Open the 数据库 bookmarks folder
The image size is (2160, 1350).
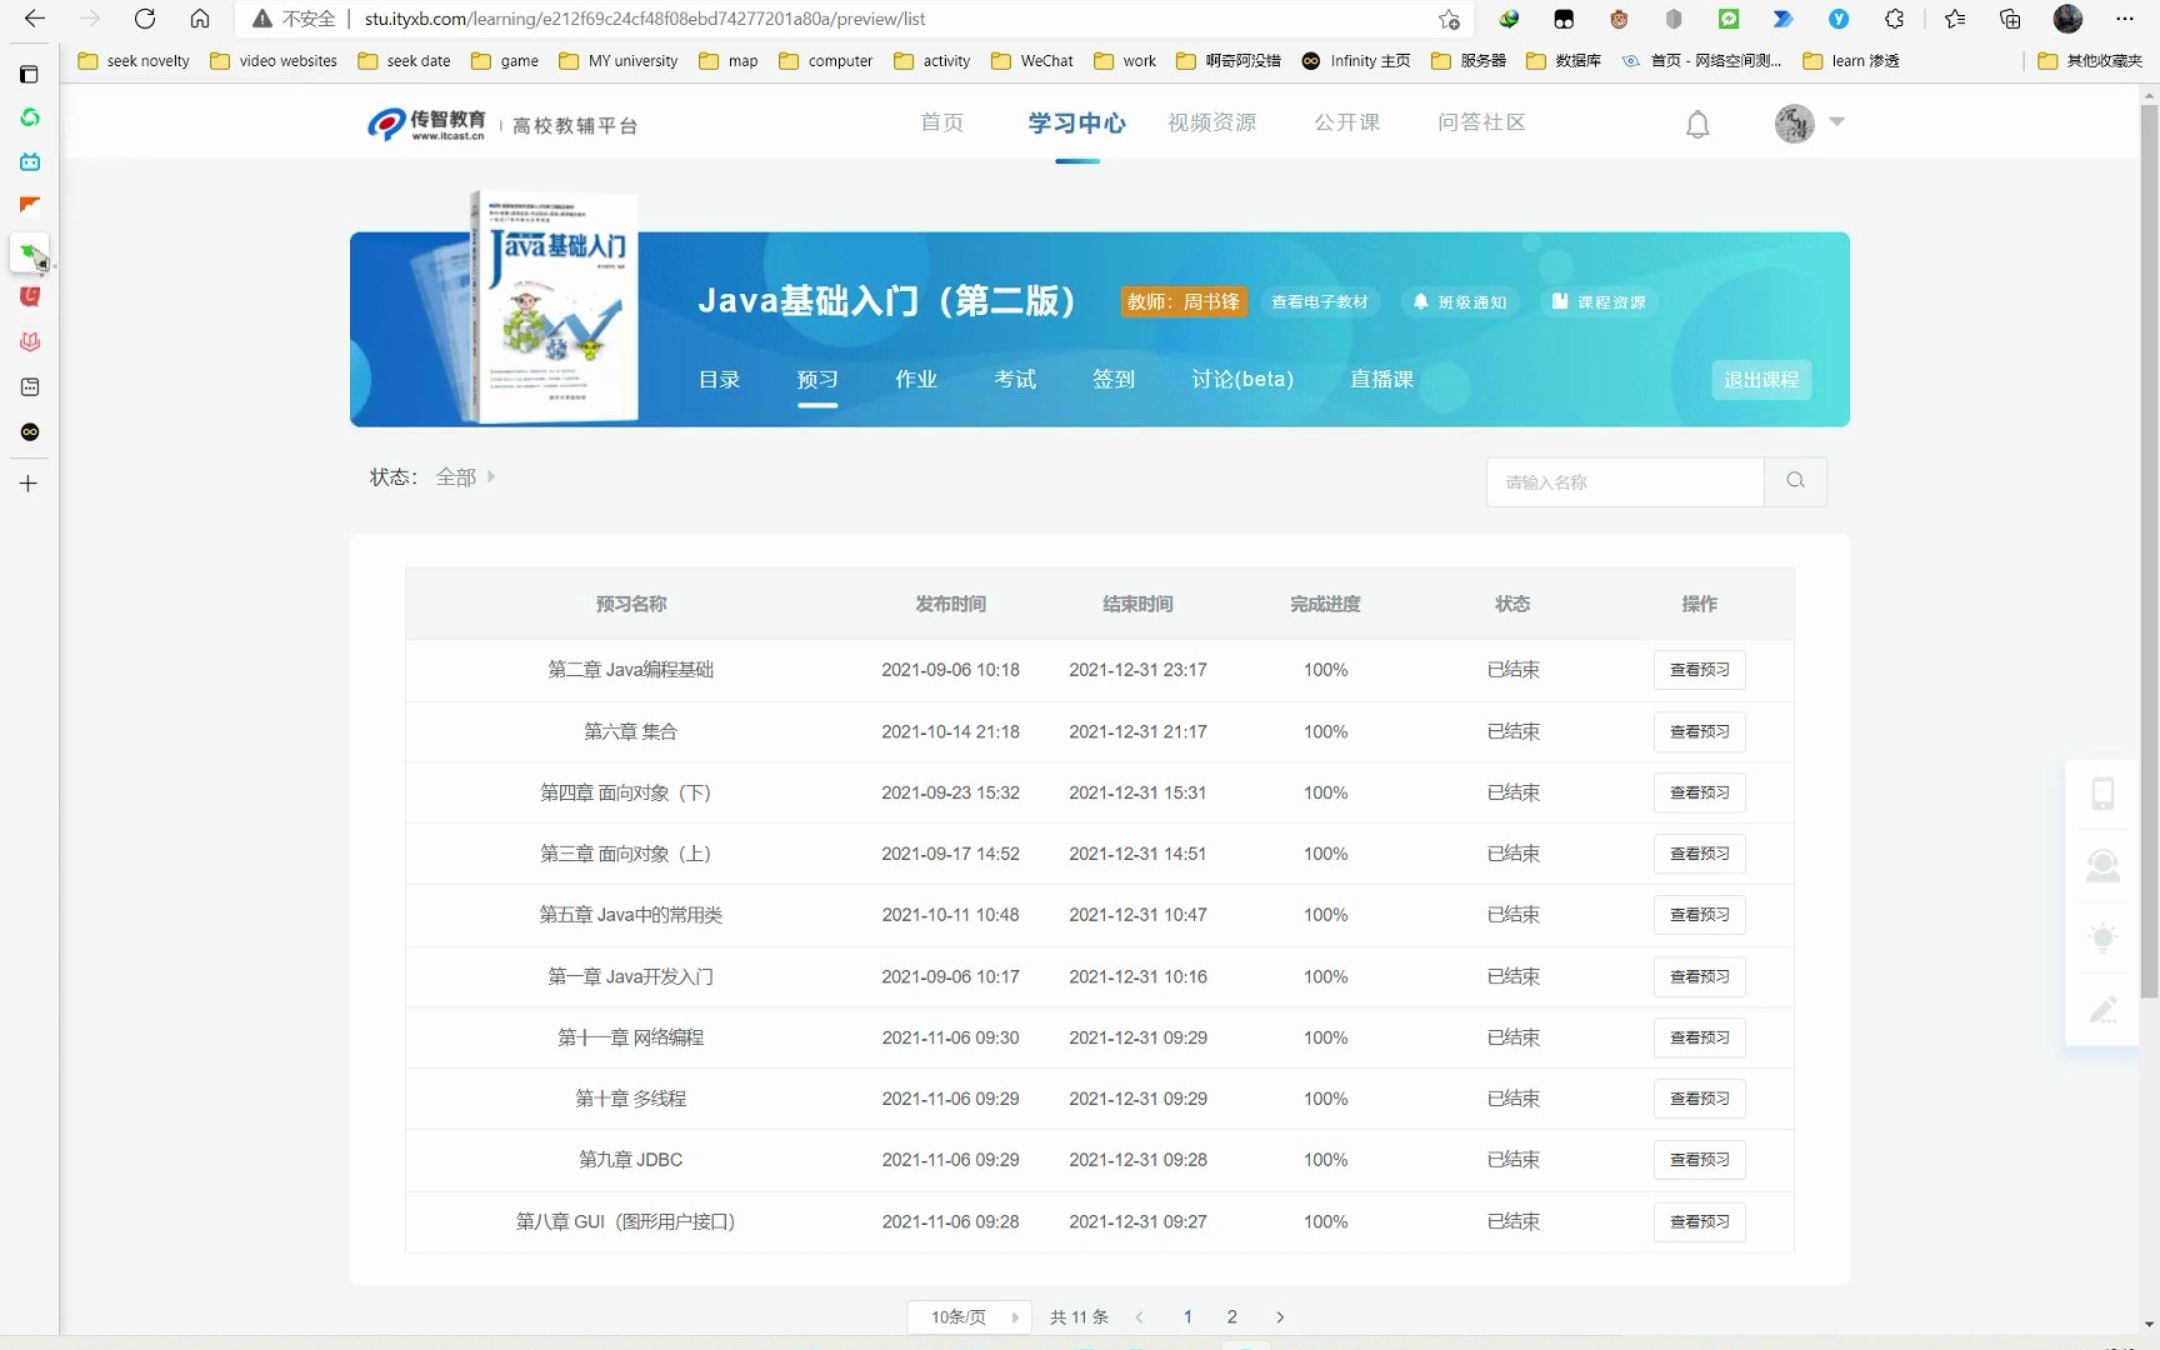coord(1563,61)
